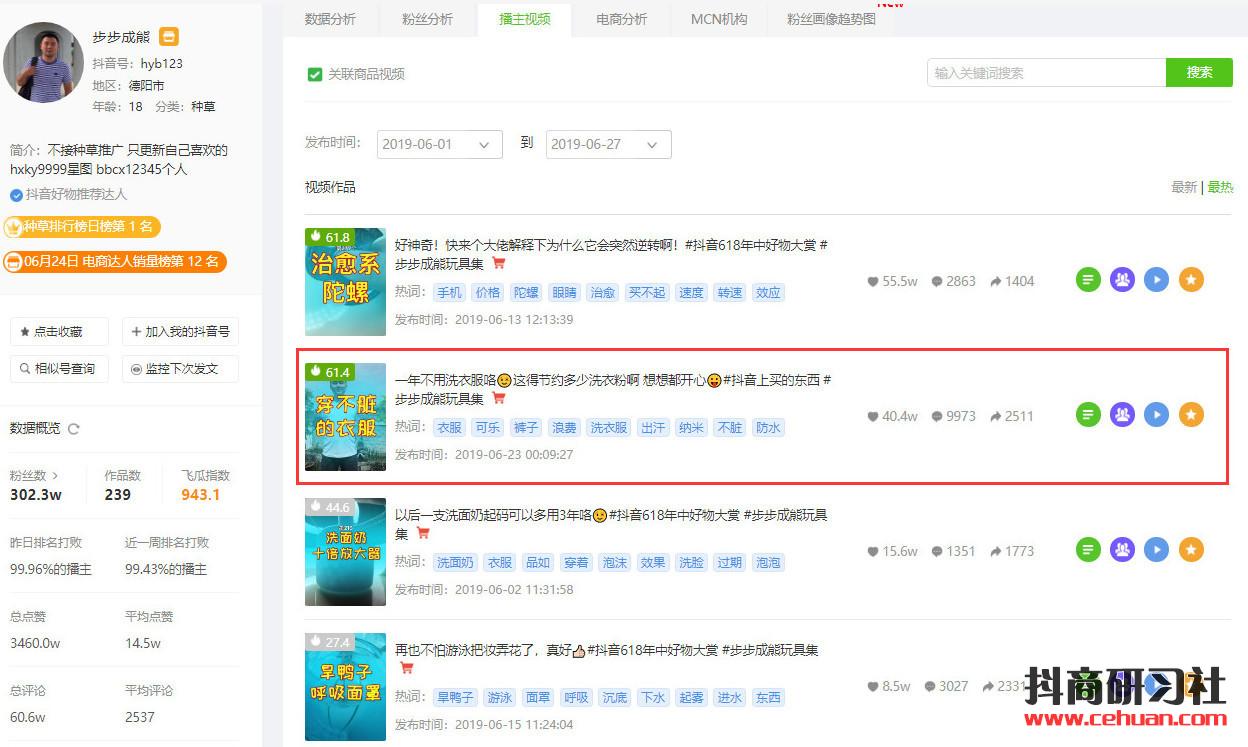Click hot word tag 泡沫
The height and width of the screenshot is (747, 1248).
614,562
